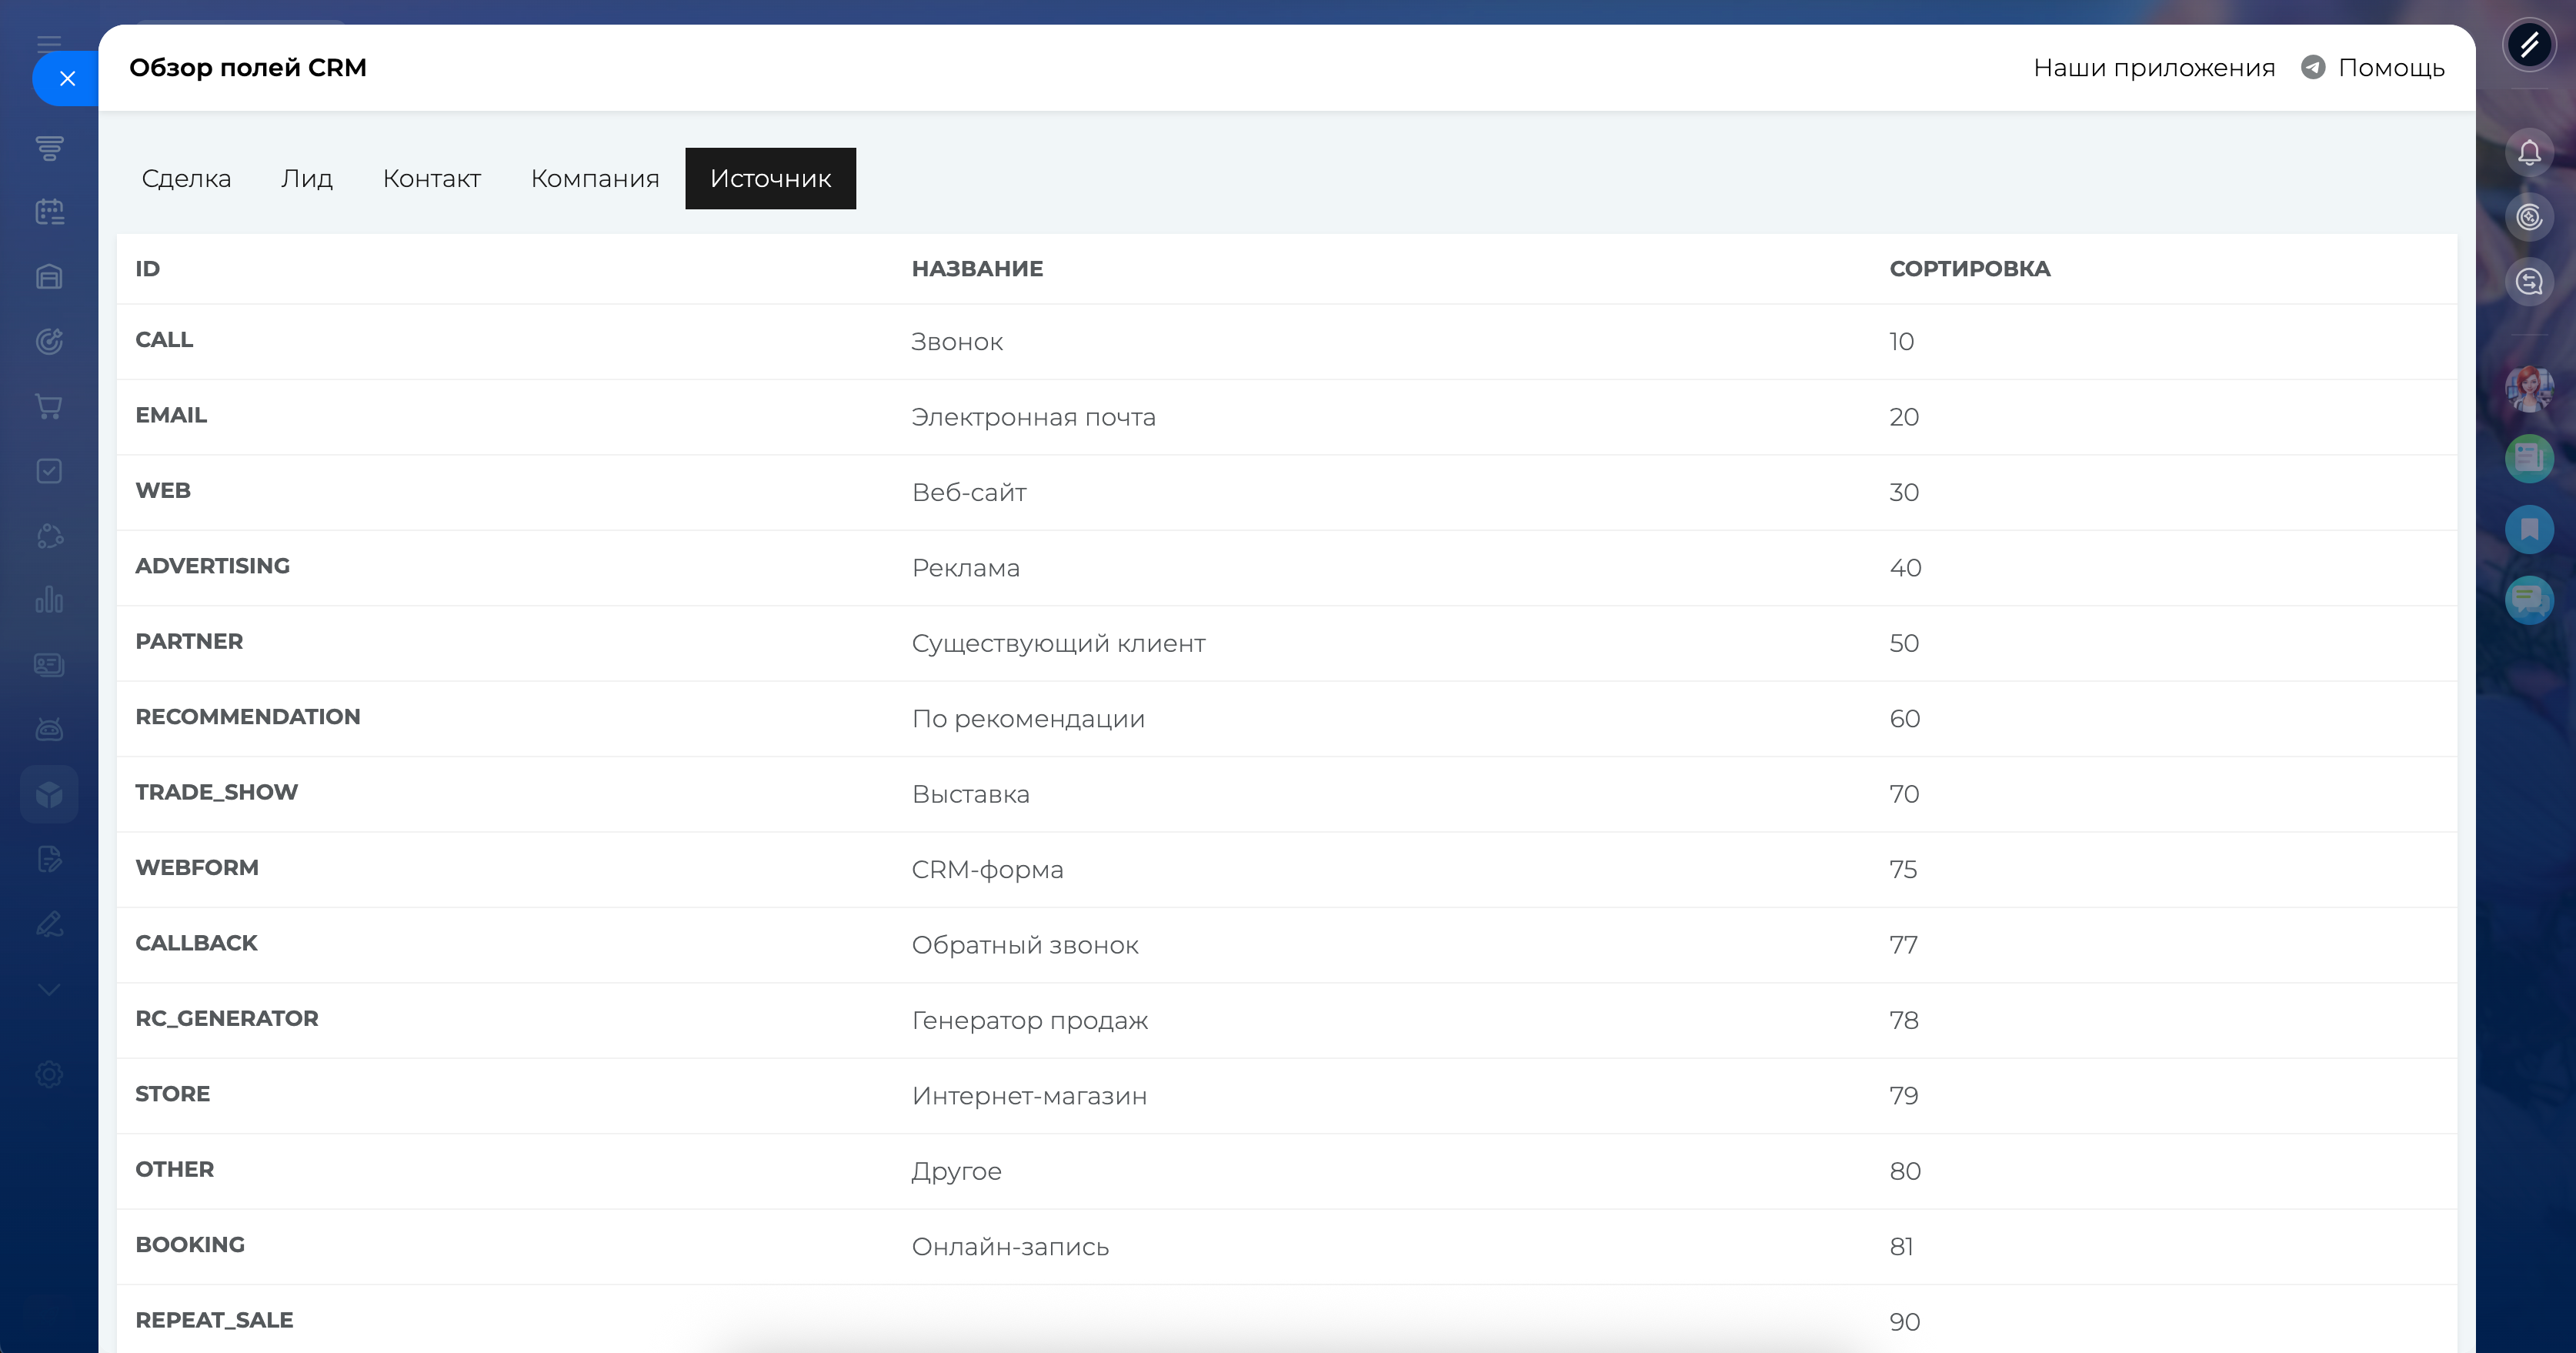The image size is (2576, 1353).
Task: Expand sidebar with the down chevron
Action: coord(49,990)
